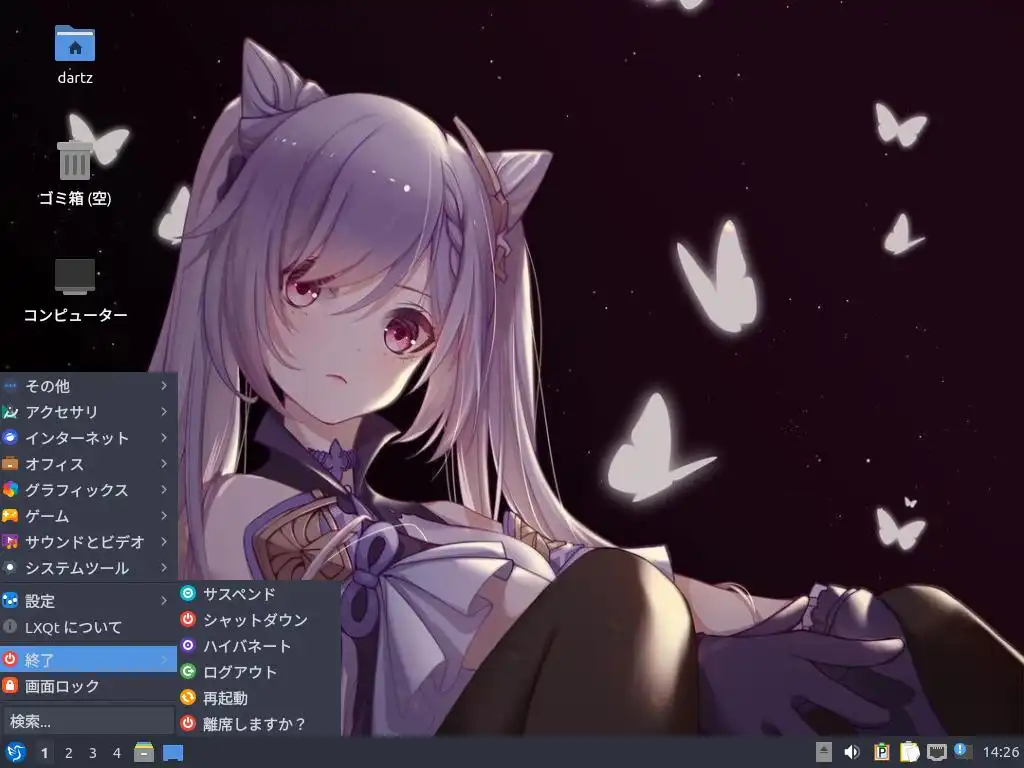Click the 離席しますか？ power icon
The width and height of the screenshot is (1024, 768).
(x=188, y=723)
